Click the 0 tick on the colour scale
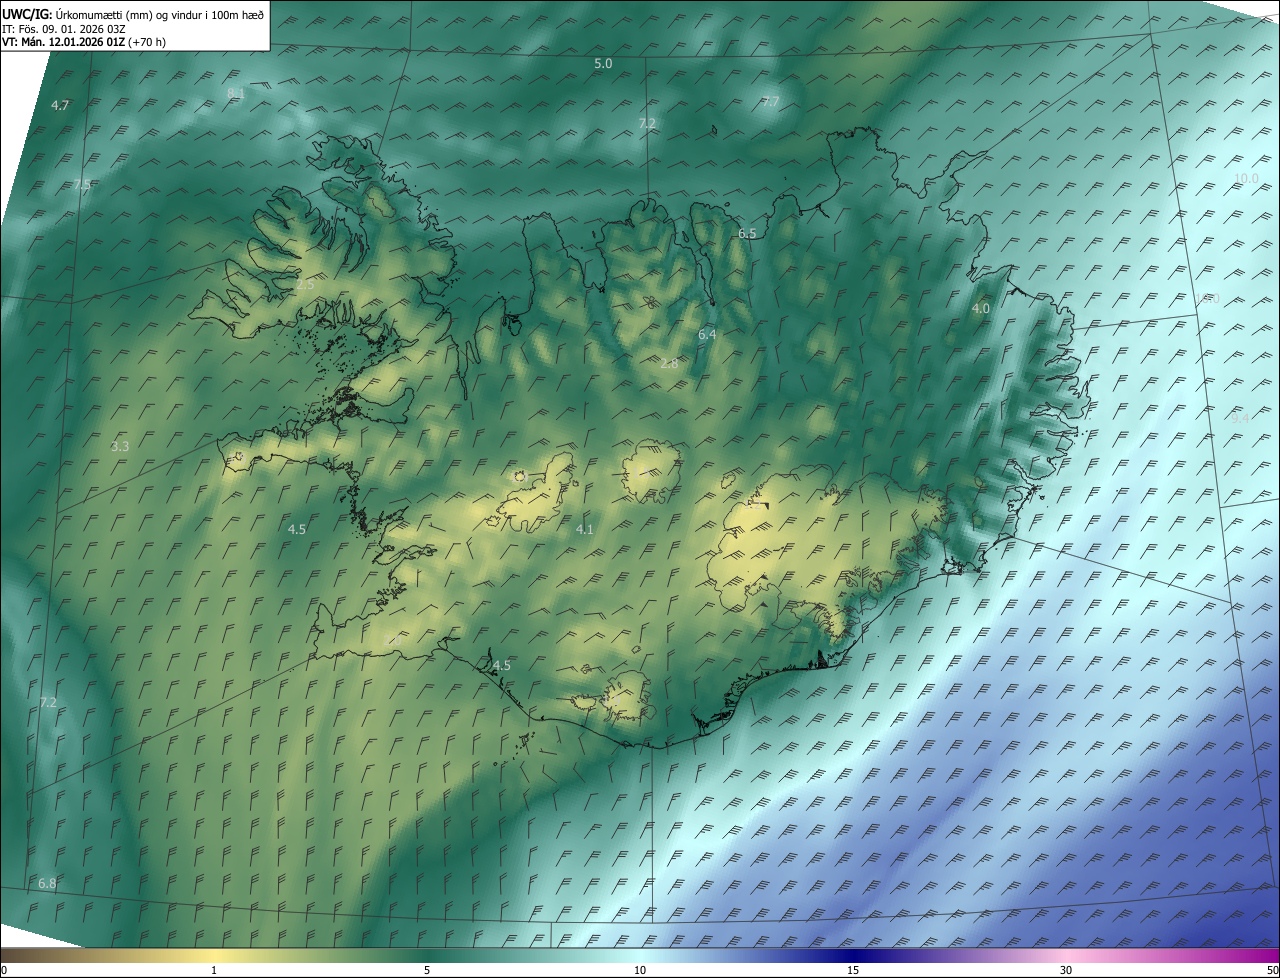This screenshot has height=978, width=1280. click(x=4, y=970)
